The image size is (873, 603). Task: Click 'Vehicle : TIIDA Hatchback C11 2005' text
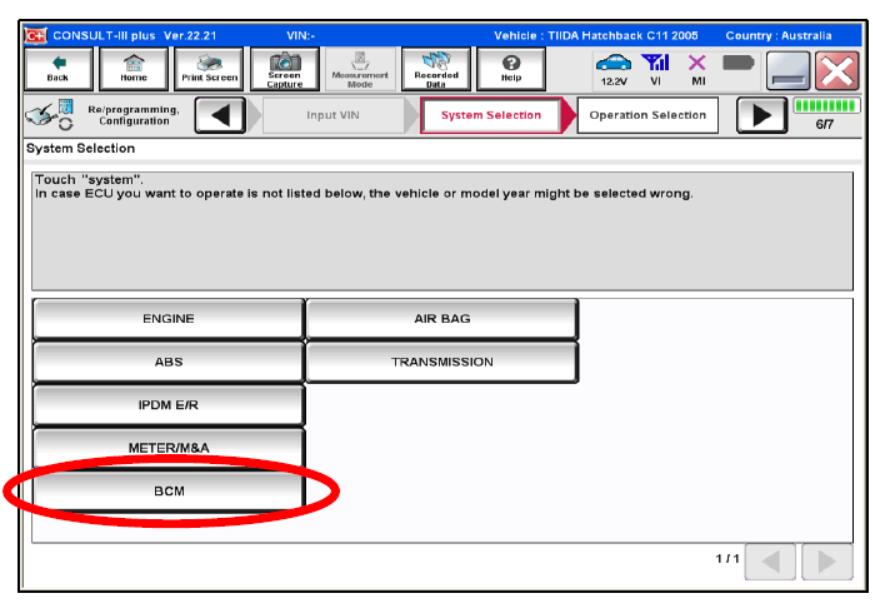coord(596,36)
